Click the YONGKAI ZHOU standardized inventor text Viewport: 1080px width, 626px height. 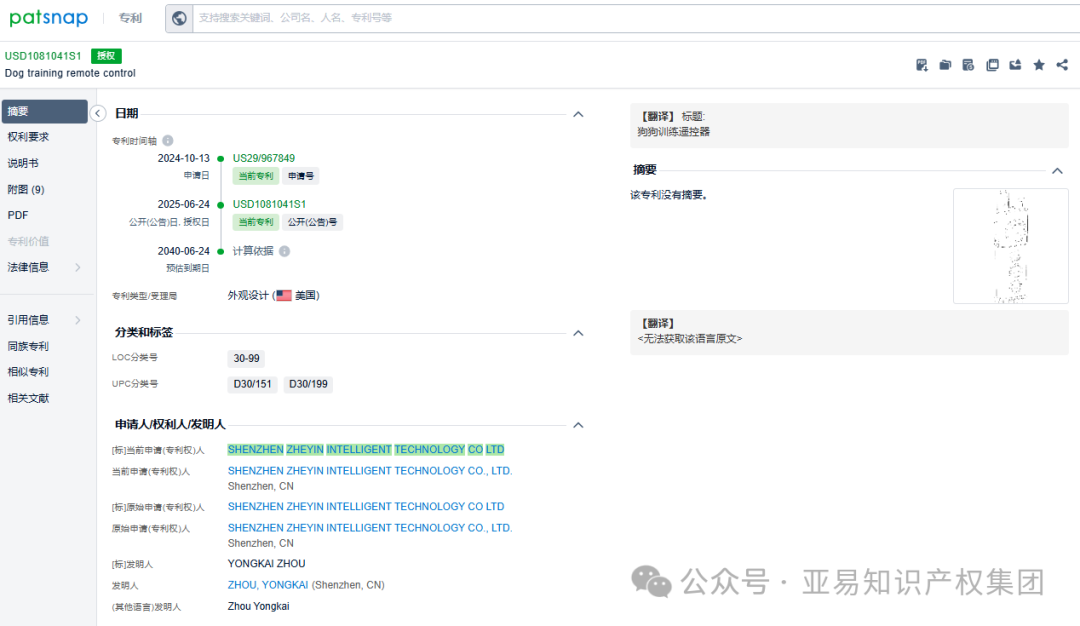click(267, 564)
